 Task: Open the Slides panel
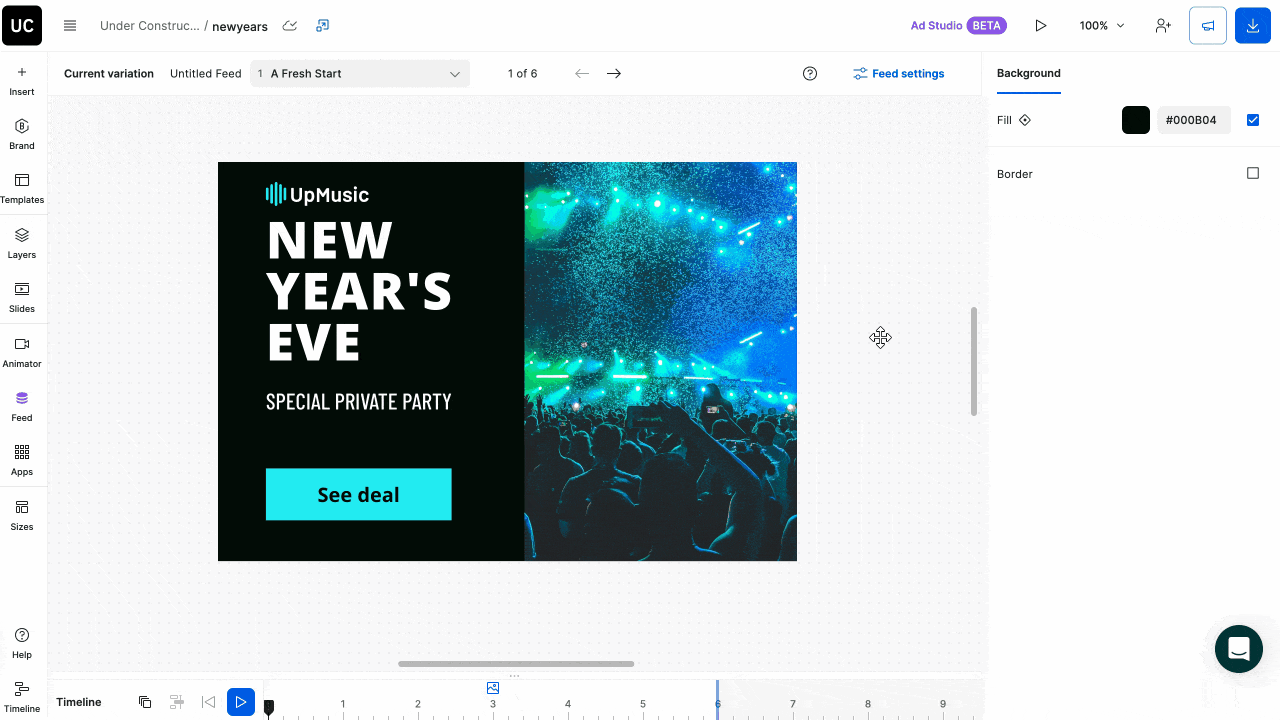point(22,298)
